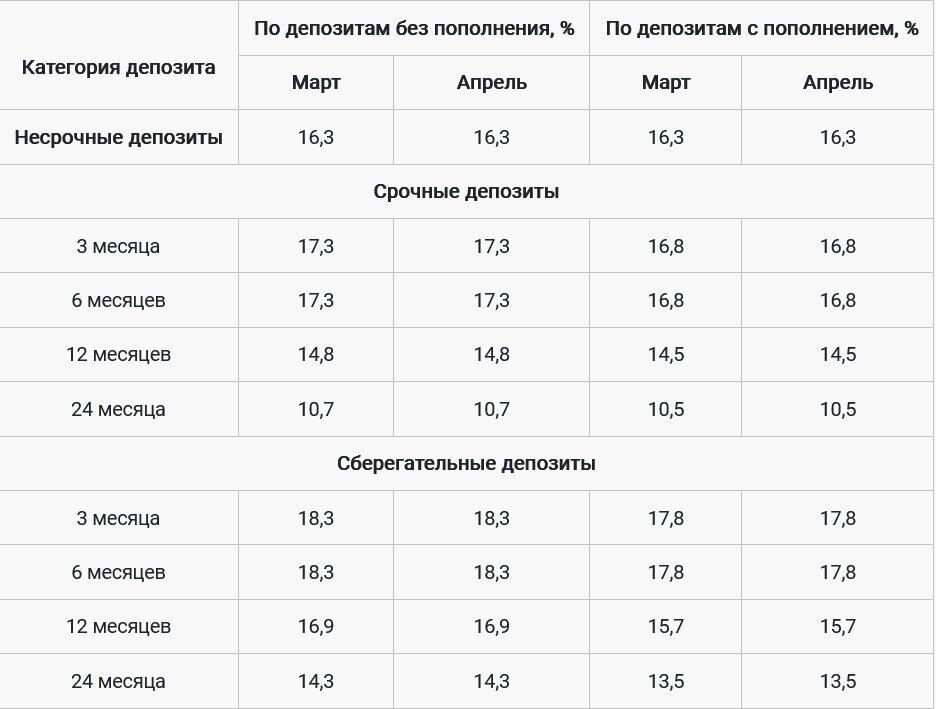
Task: Click "Март" under deposits с пополнением
Action: (666, 83)
